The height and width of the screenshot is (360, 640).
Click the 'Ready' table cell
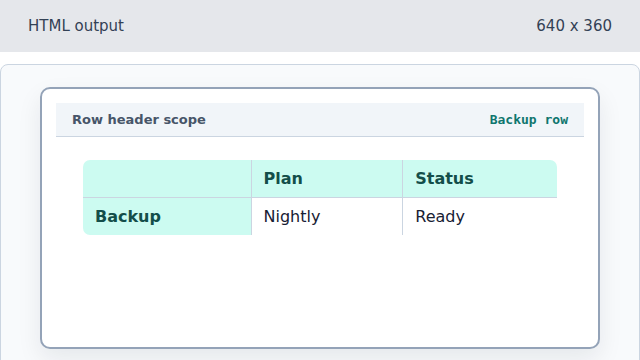point(480,216)
